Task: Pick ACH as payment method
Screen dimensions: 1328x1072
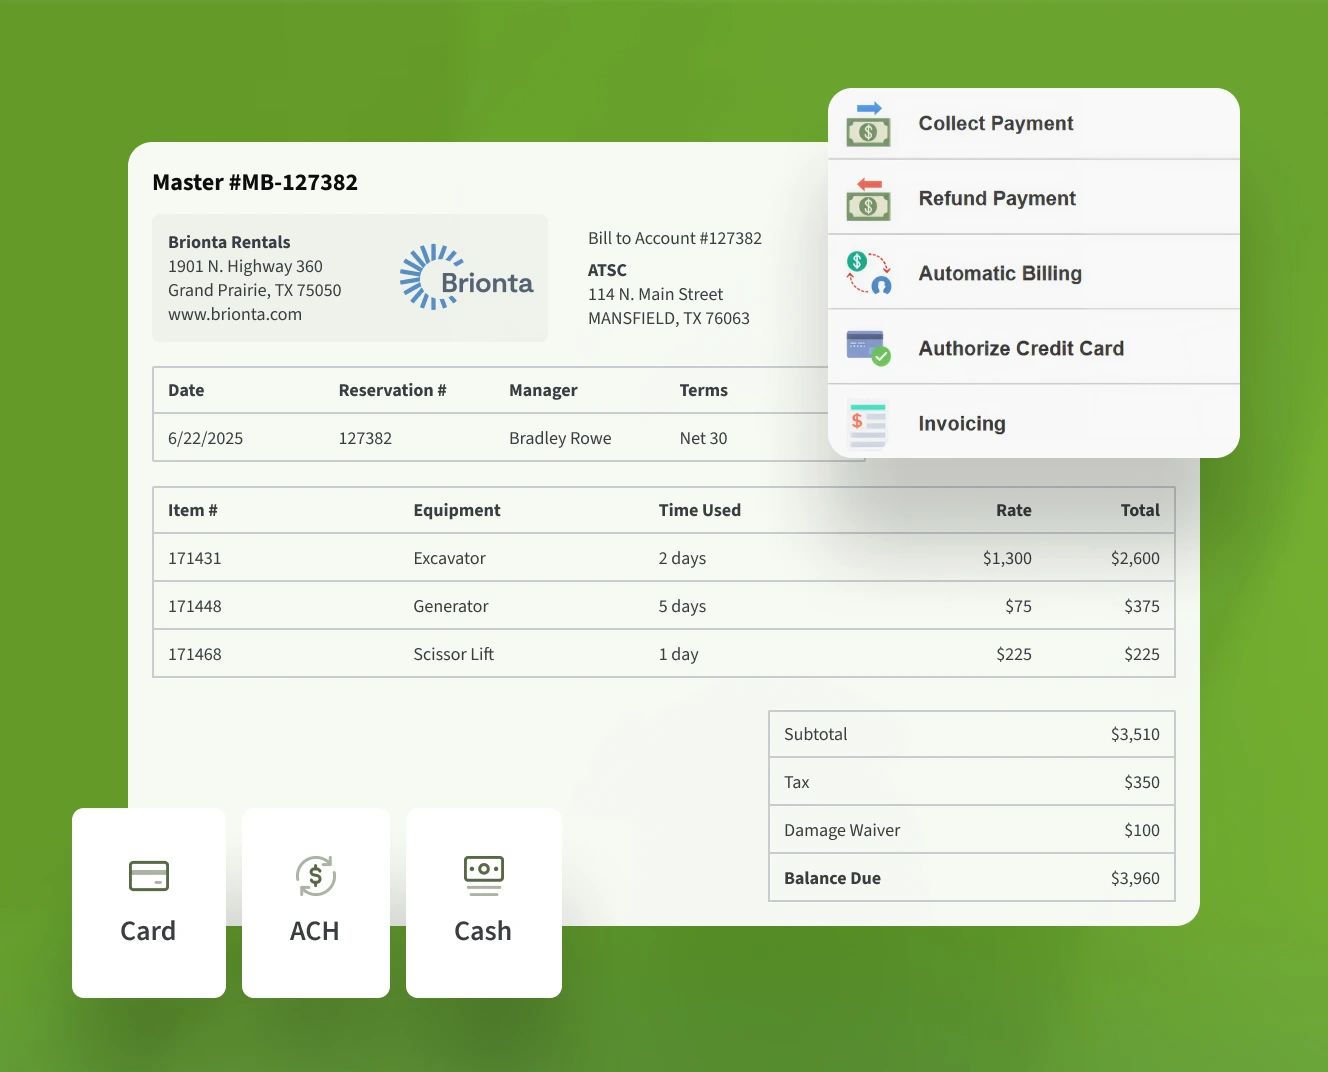Action: (315, 903)
